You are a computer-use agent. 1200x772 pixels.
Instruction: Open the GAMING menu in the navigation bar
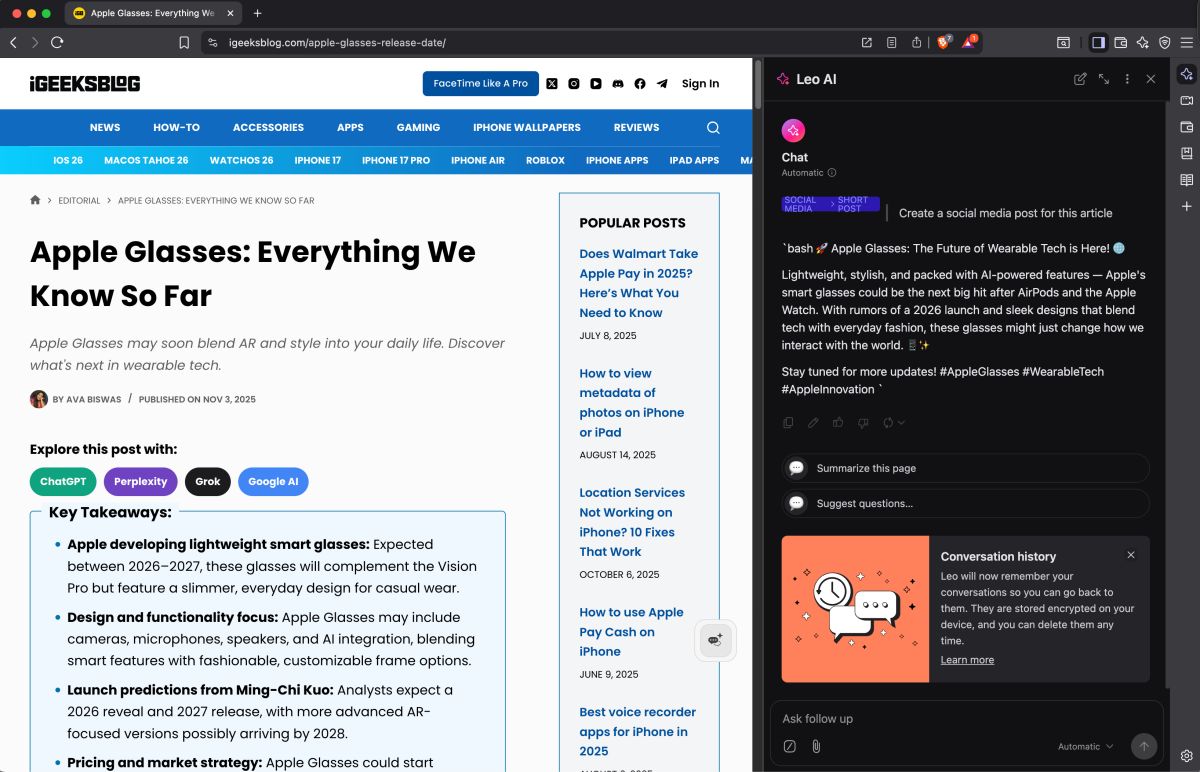[x=418, y=128]
